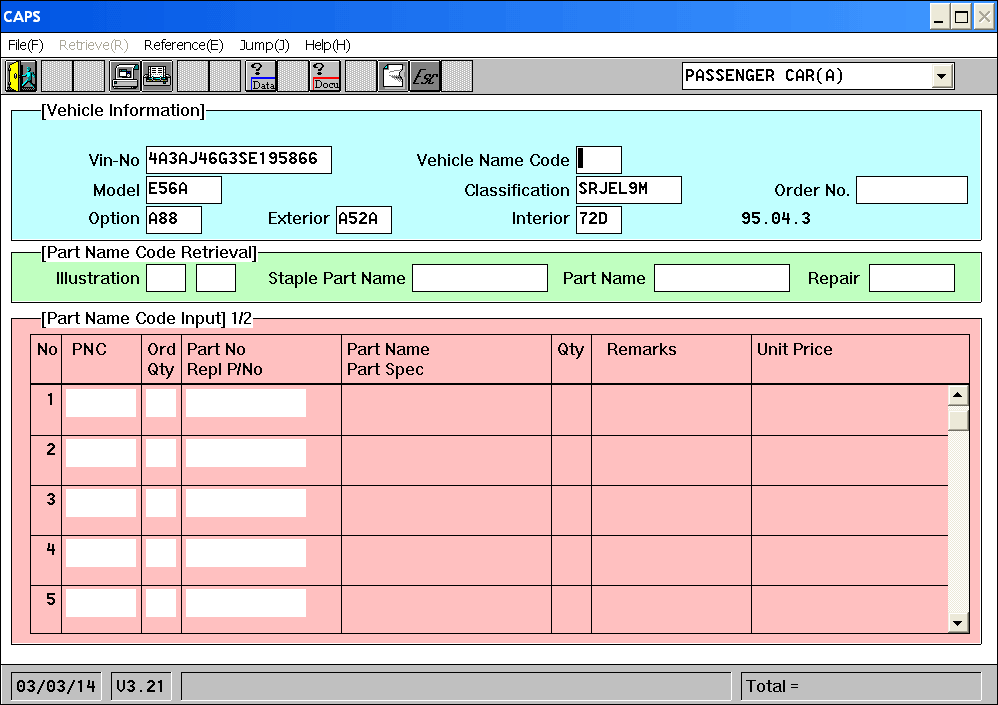Click the Ord Qty field in row 2
The width and height of the screenshot is (998, 705).
(x=161, y=453)
